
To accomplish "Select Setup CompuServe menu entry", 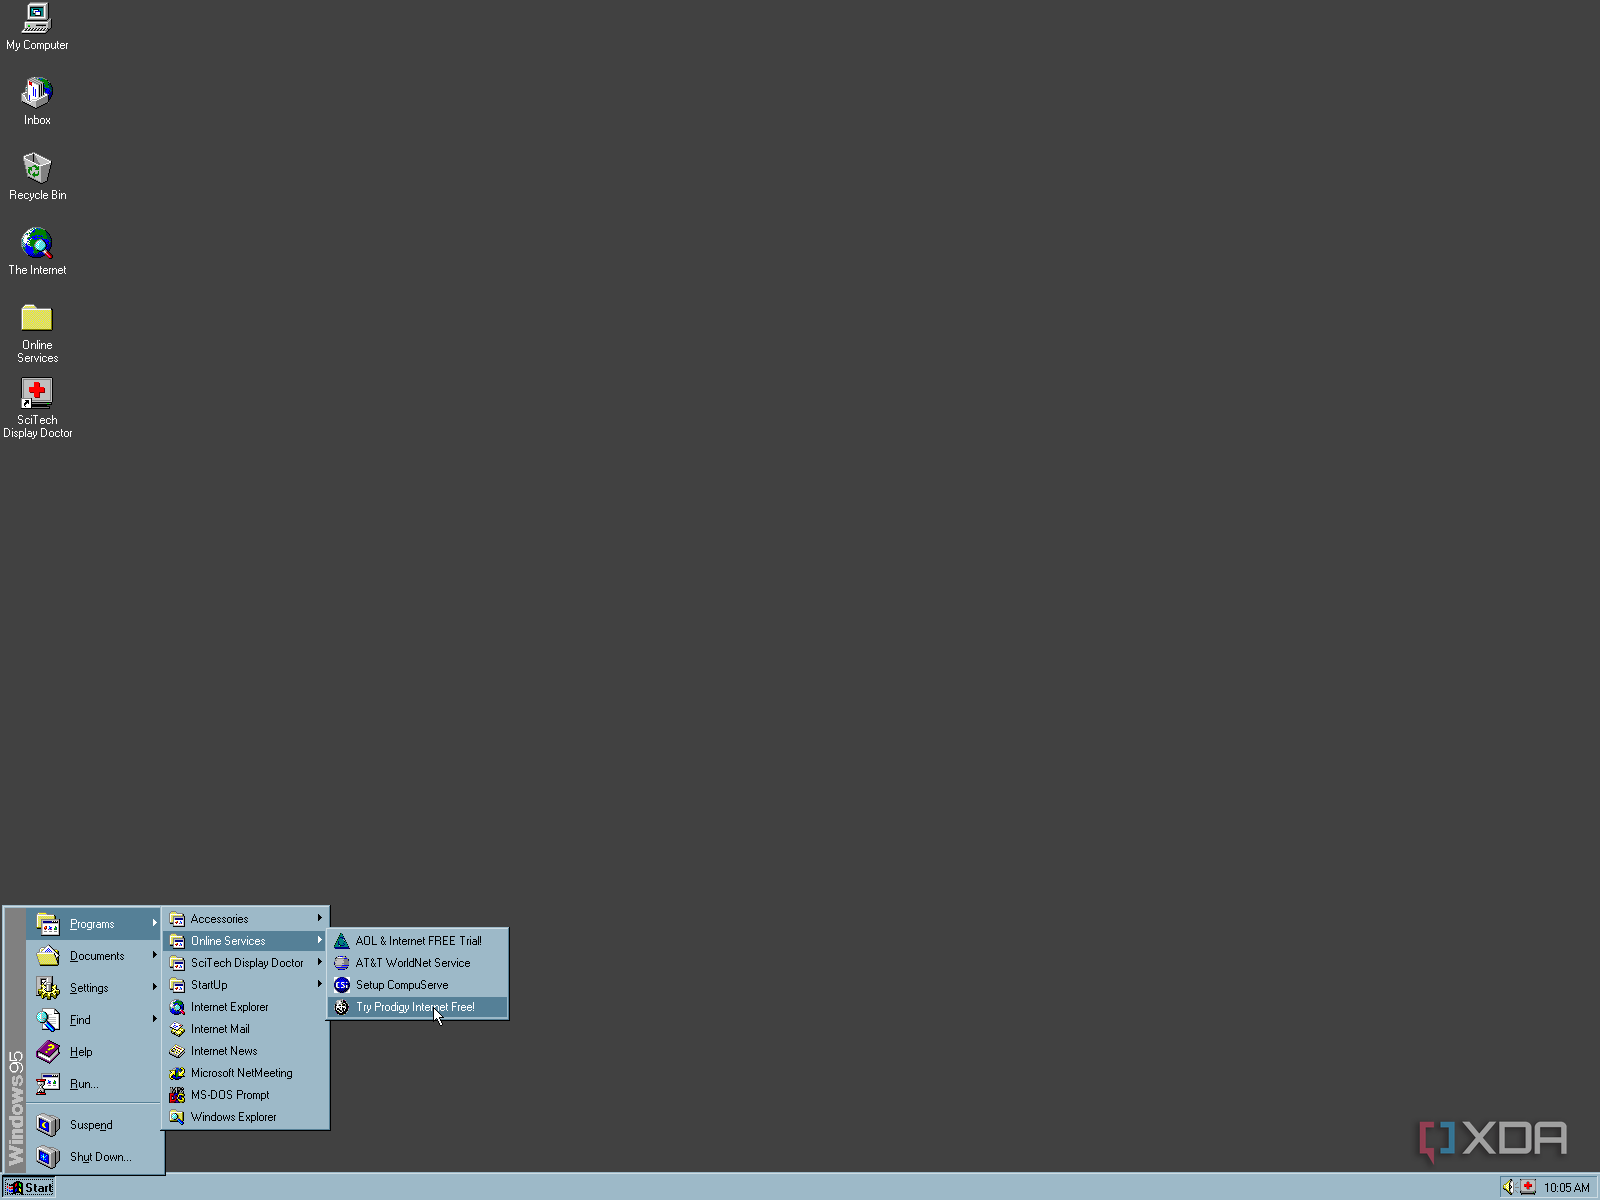I will (418, 985).
